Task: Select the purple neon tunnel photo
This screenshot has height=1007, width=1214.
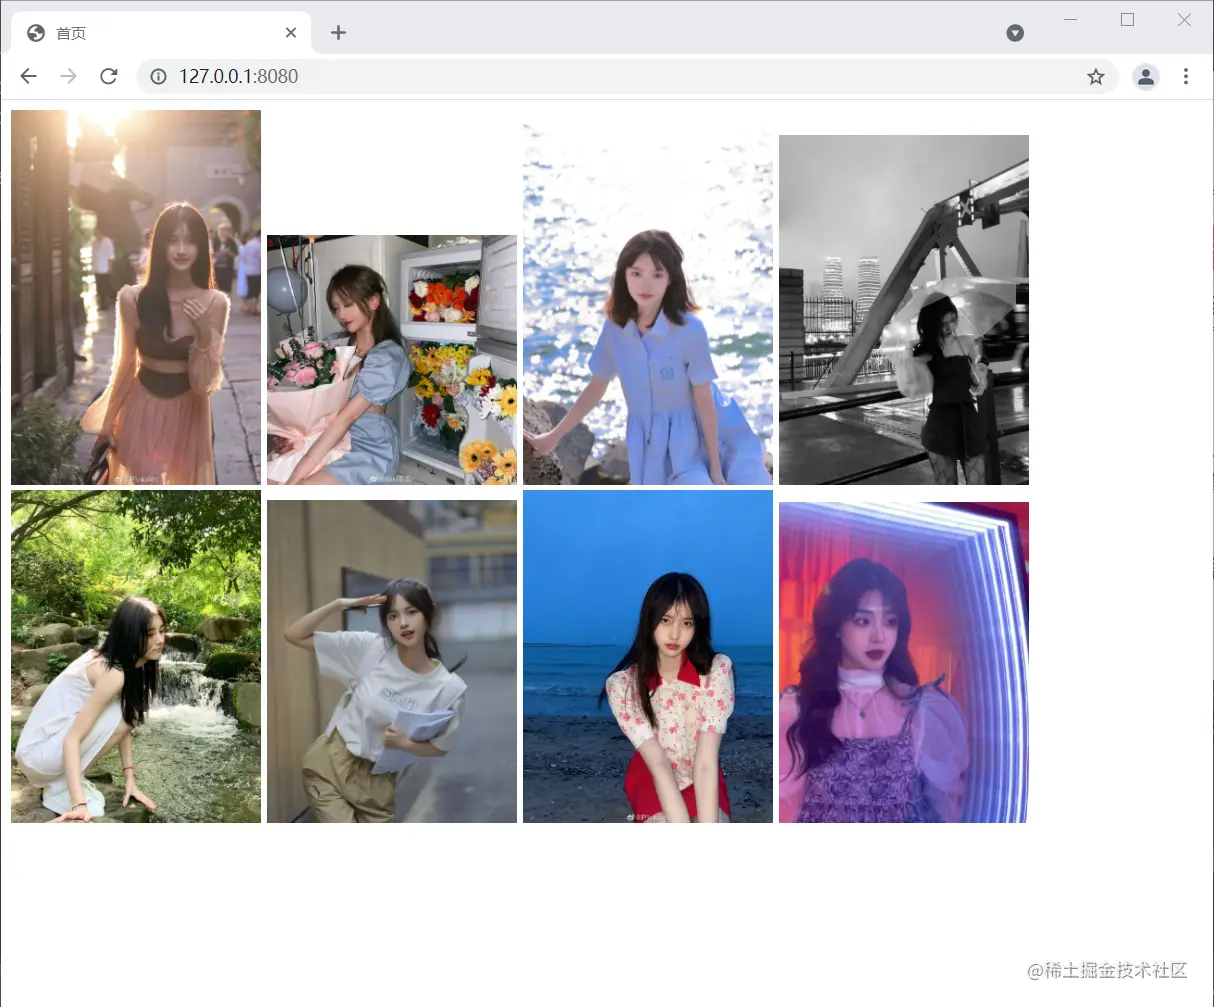Action: click(903, 662)
